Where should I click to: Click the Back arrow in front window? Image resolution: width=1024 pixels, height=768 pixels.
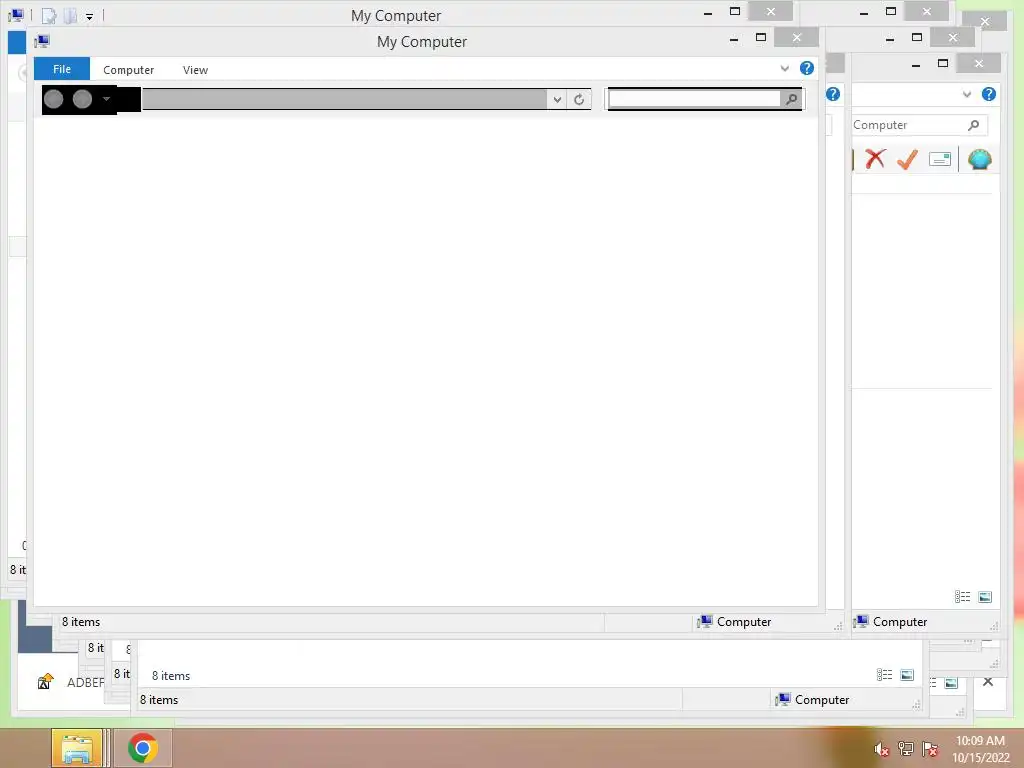point(54,99)
